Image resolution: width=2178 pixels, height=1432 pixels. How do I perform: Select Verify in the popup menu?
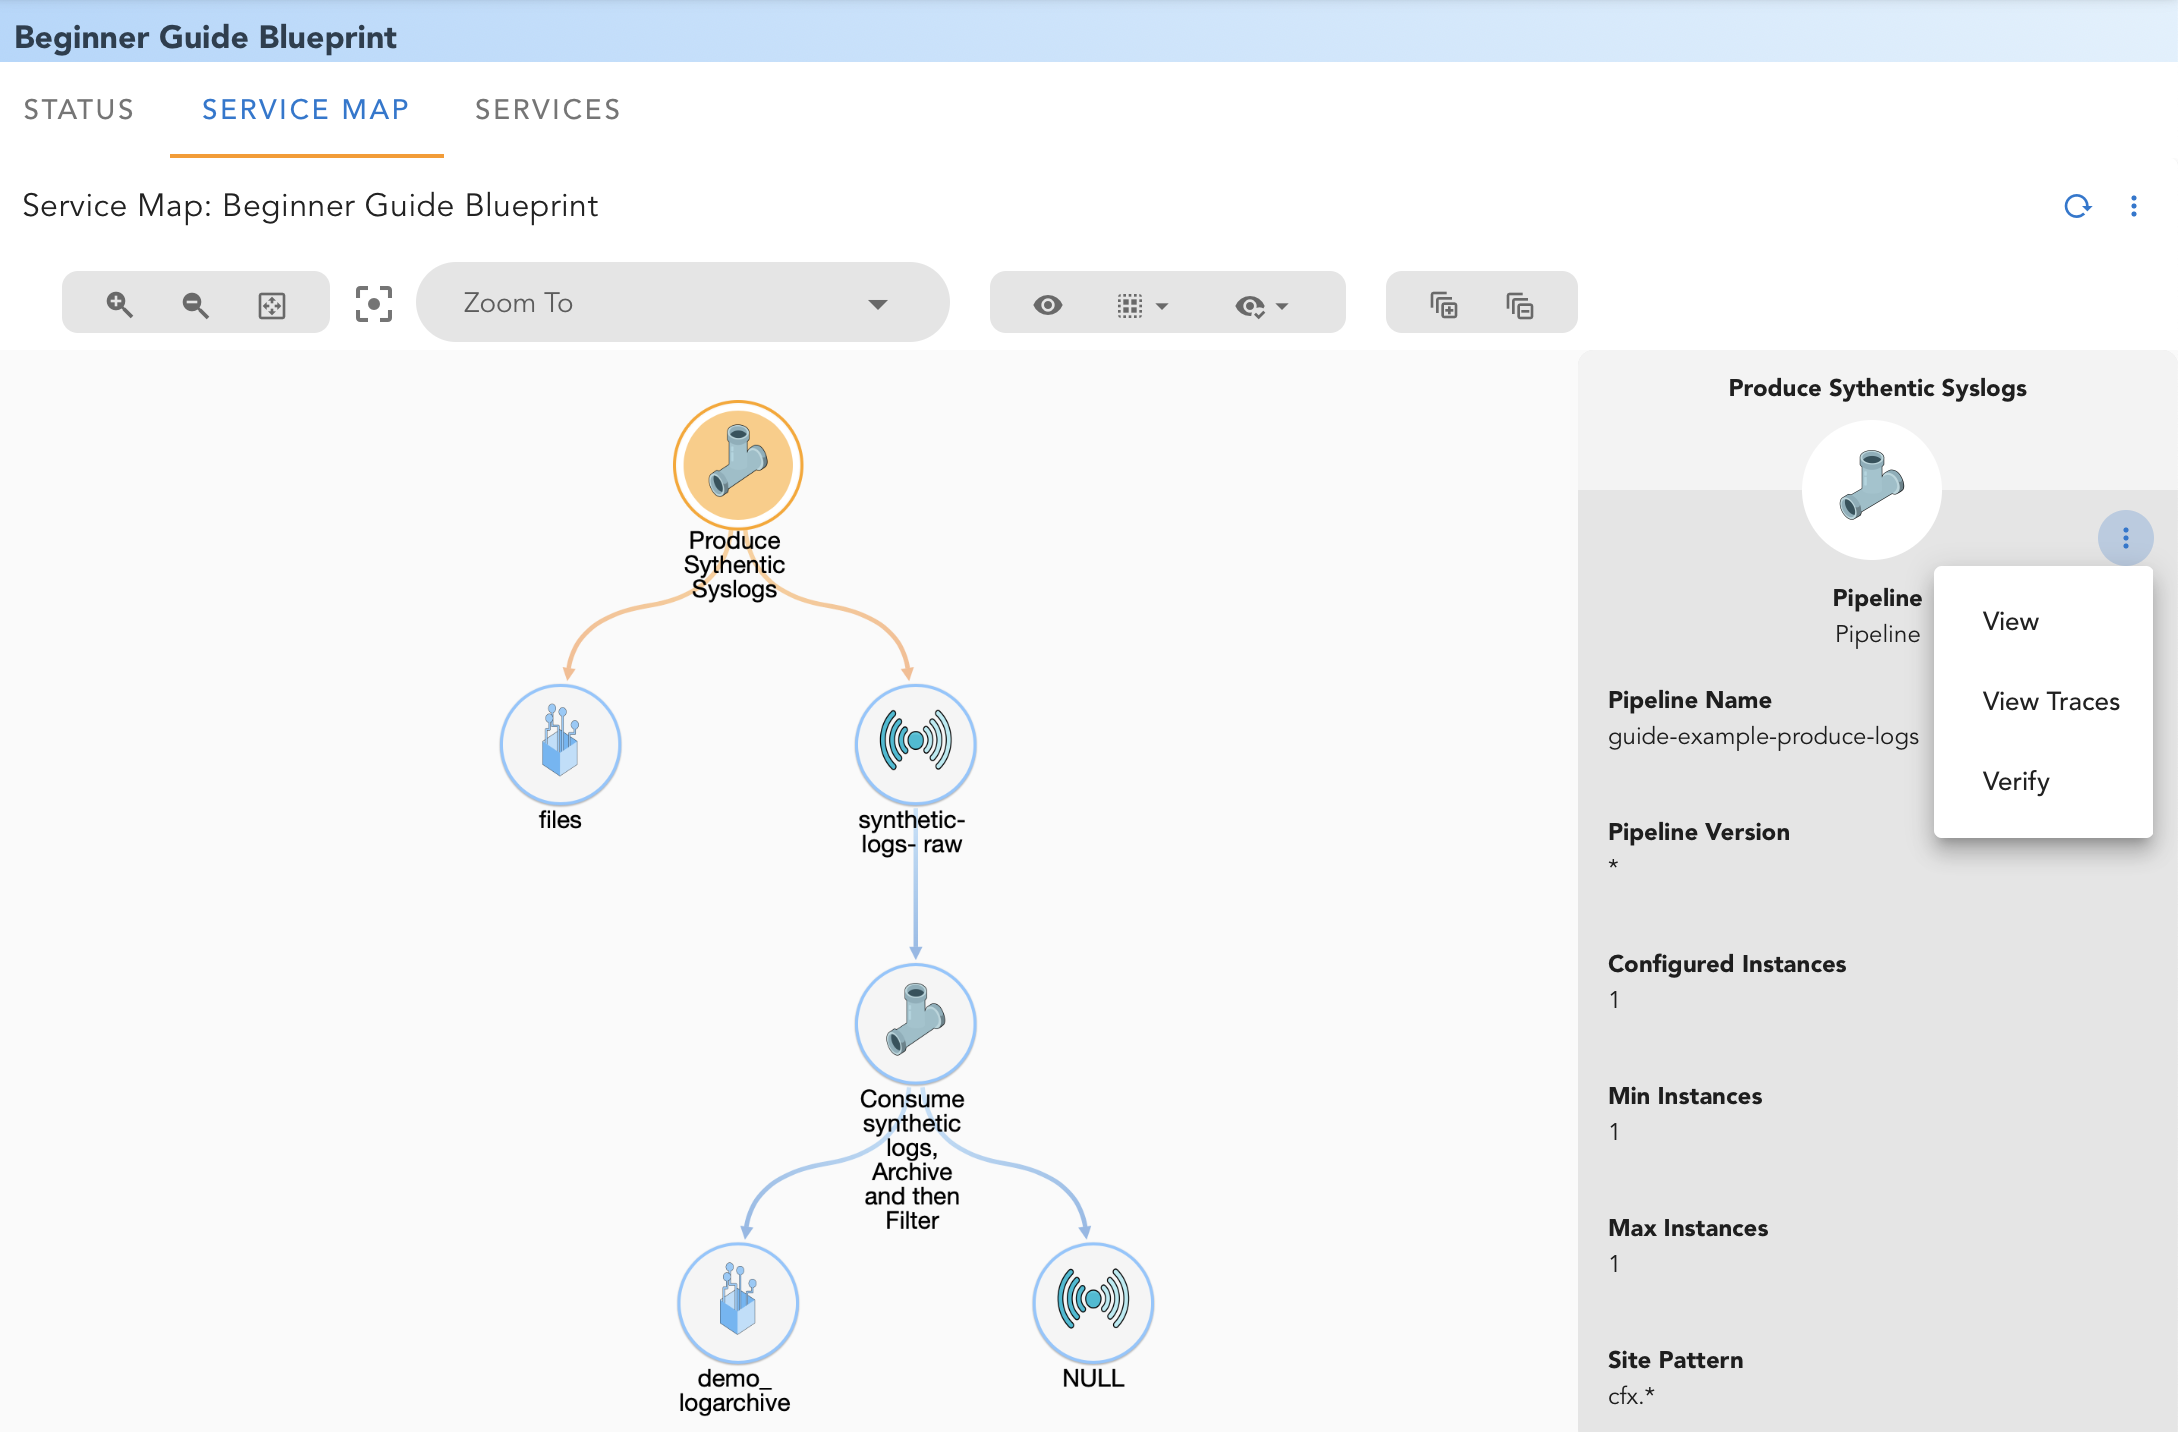2015,781
